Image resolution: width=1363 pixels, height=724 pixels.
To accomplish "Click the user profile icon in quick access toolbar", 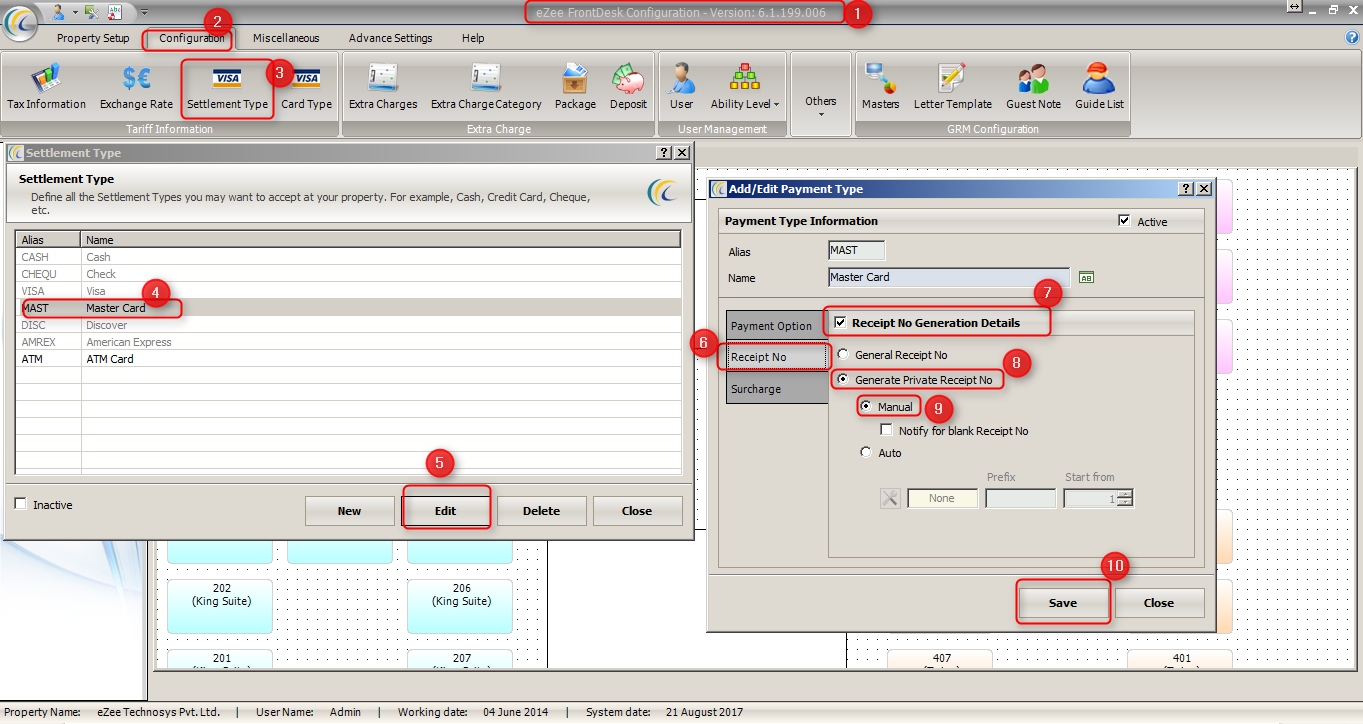I will pos(58,11).
